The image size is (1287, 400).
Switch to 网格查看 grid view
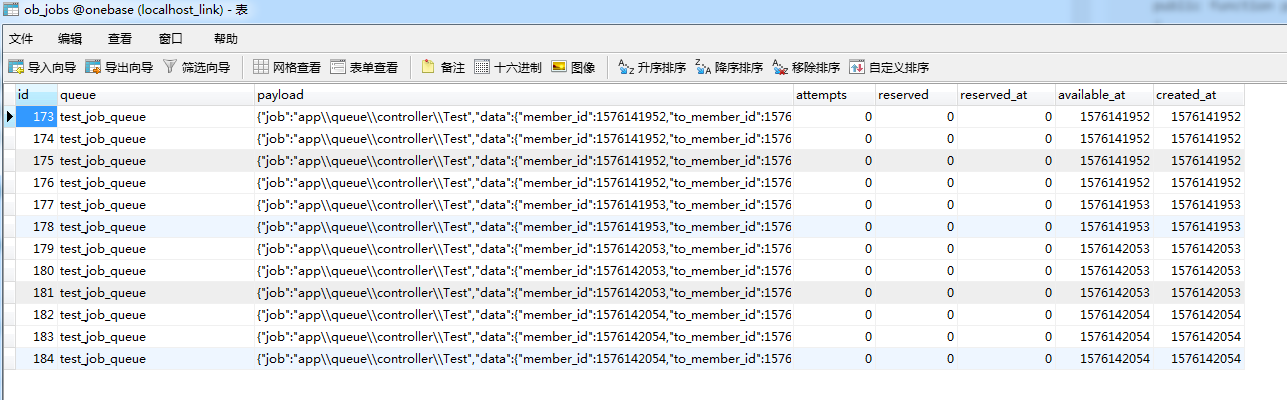tap(287, 68)
